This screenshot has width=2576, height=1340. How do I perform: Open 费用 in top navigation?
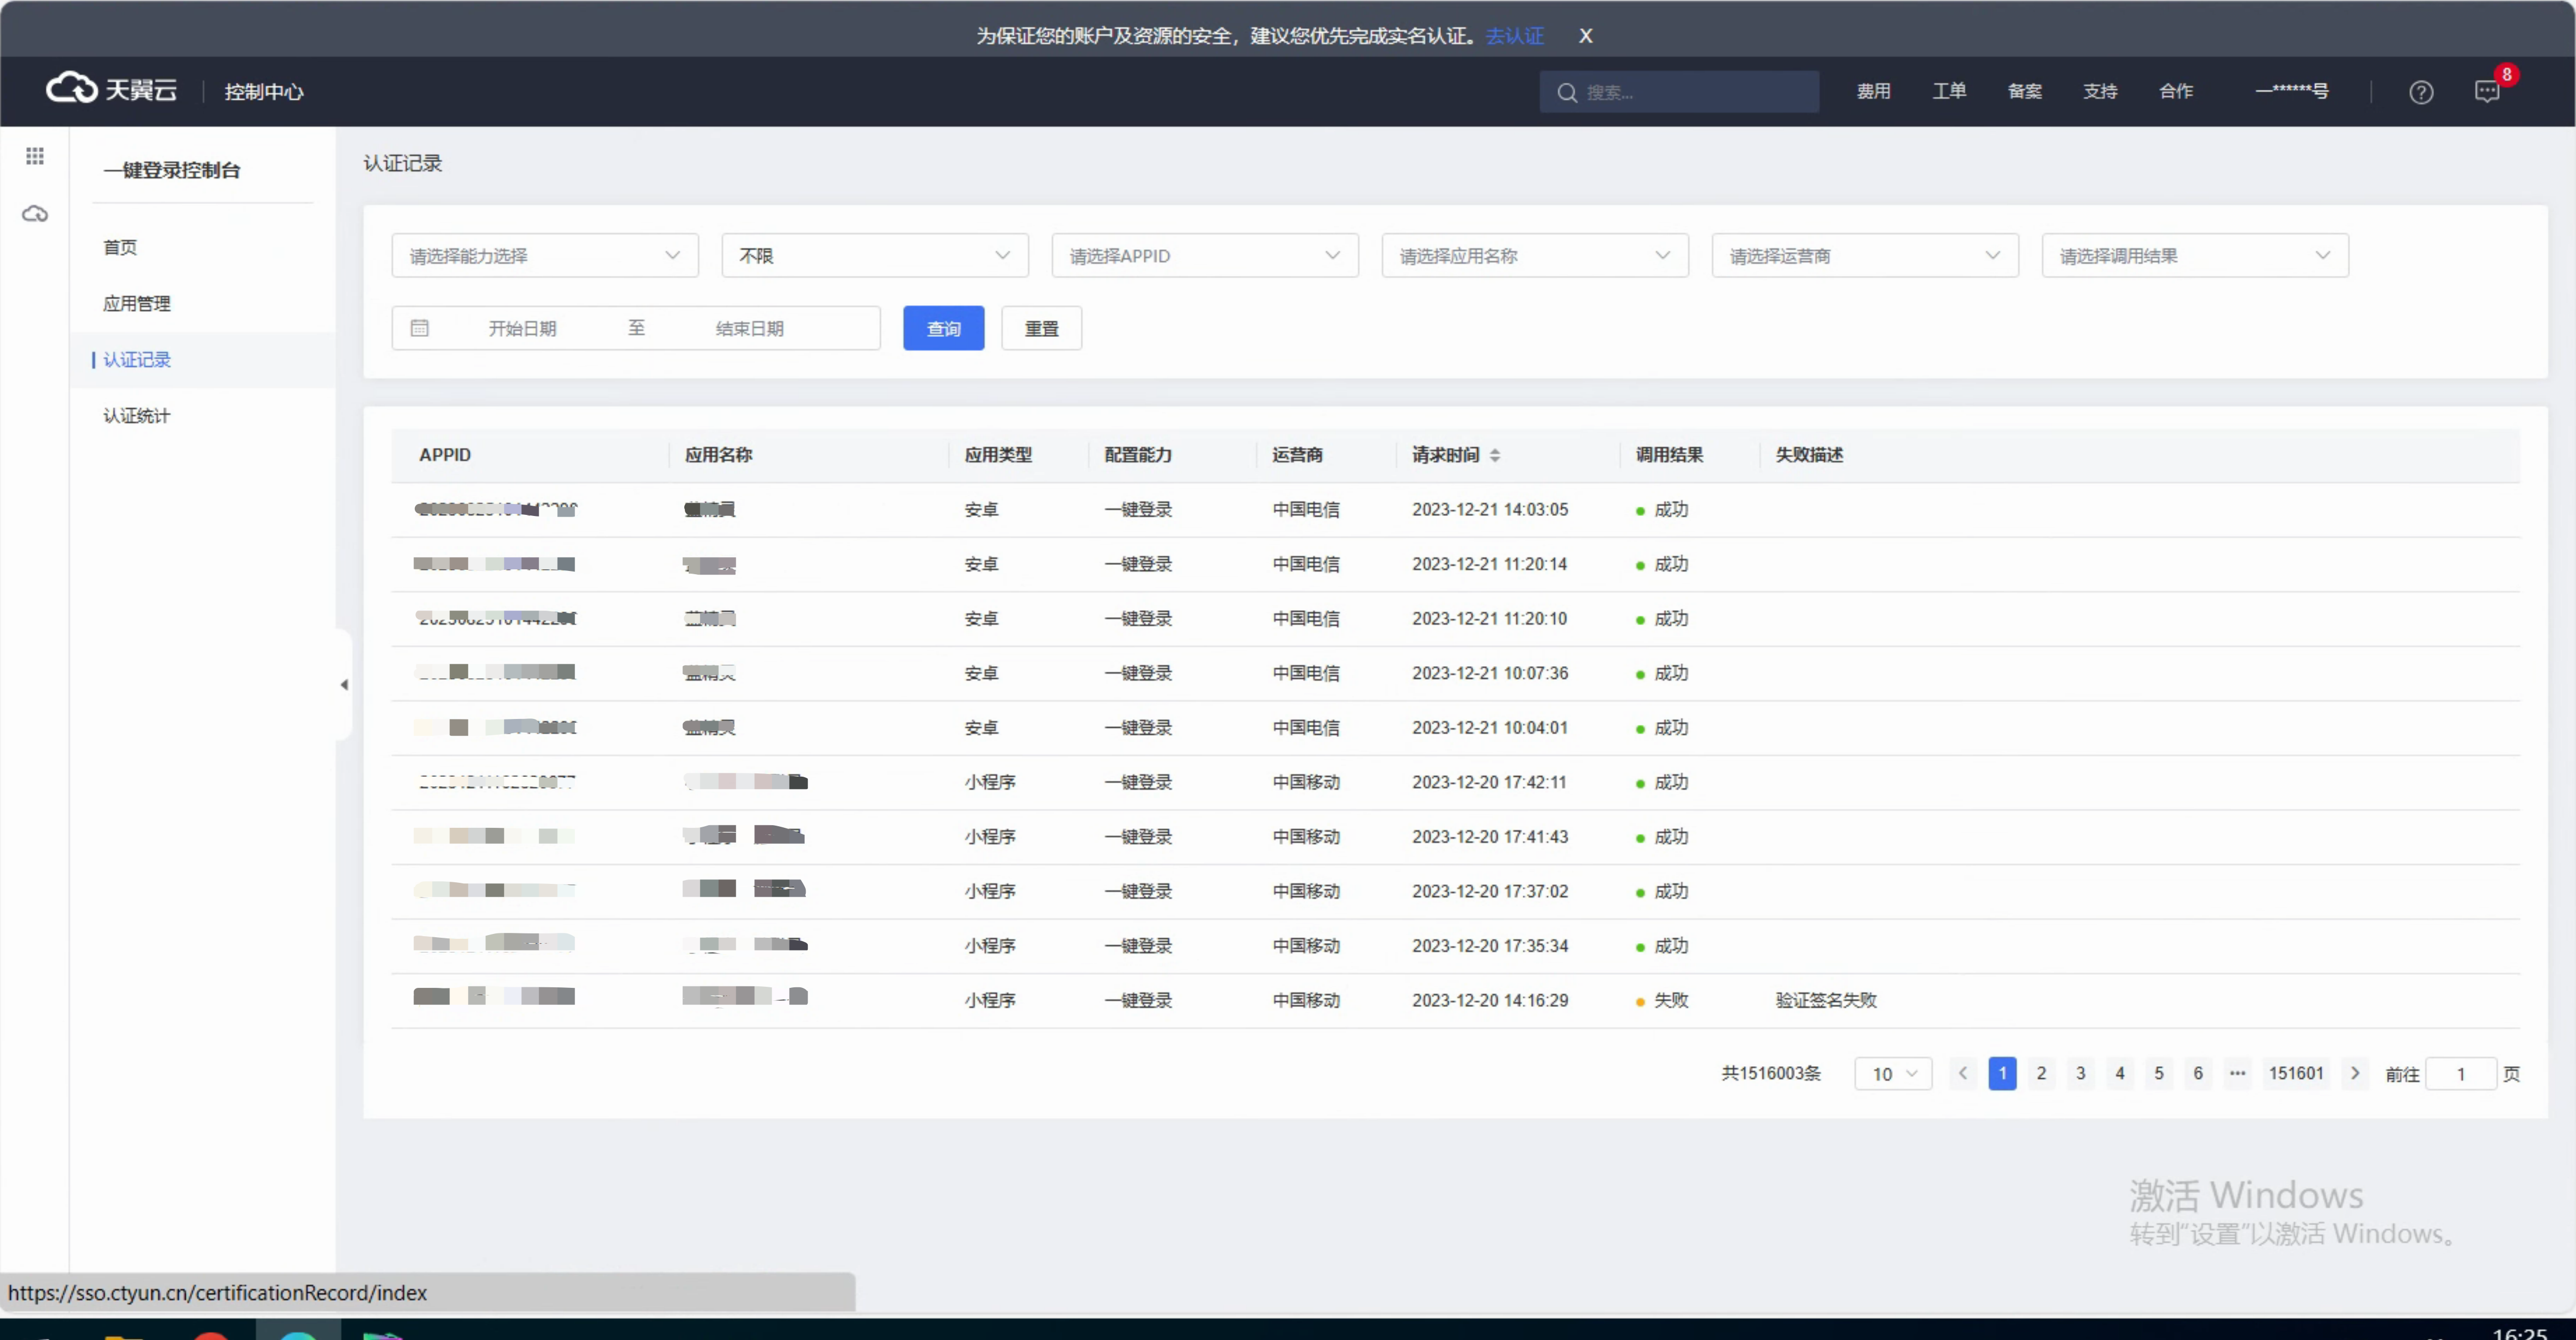click(1873, 91)
